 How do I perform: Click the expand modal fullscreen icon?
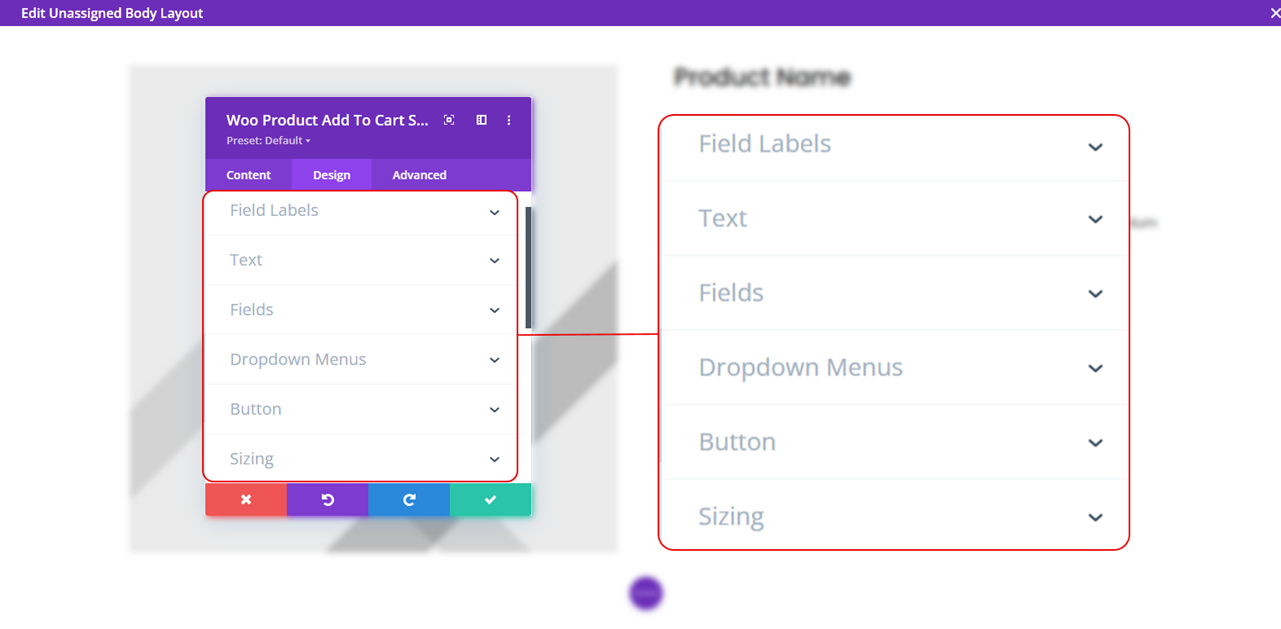click(449, 120)
